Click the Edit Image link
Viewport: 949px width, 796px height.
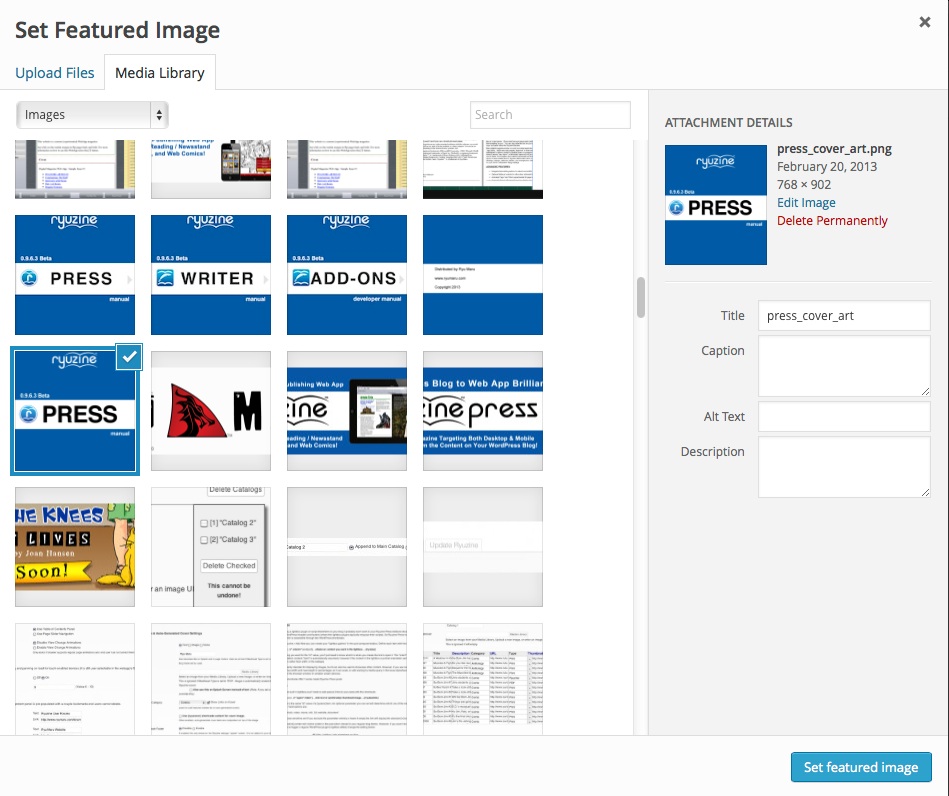coord(806,203)
